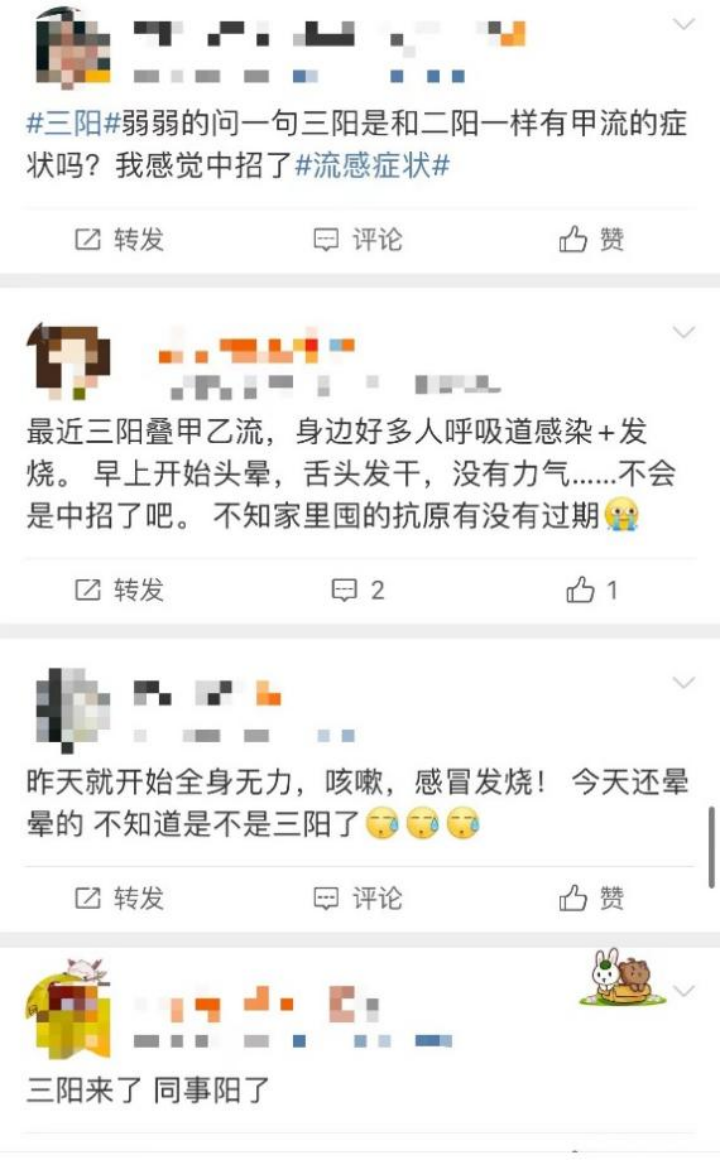Repost the third post about 全身无力
The width and height of the screenshot is (720, 1160).
(x=118, y=898)
